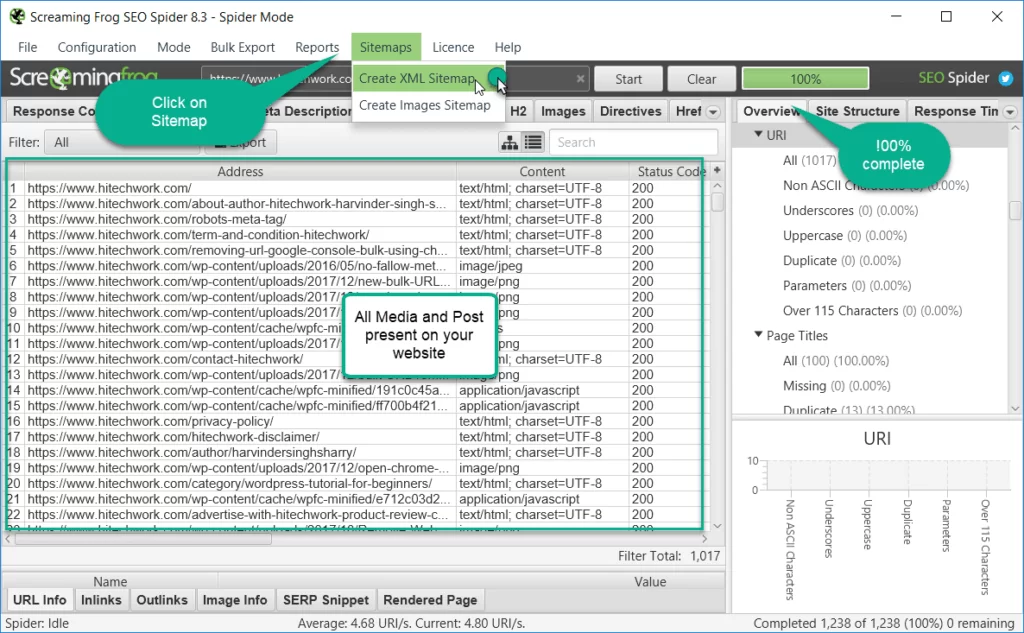This screenshot has width=1024, height=633.
Task: Clear URL field with x icon
Action: click(580, 79)
